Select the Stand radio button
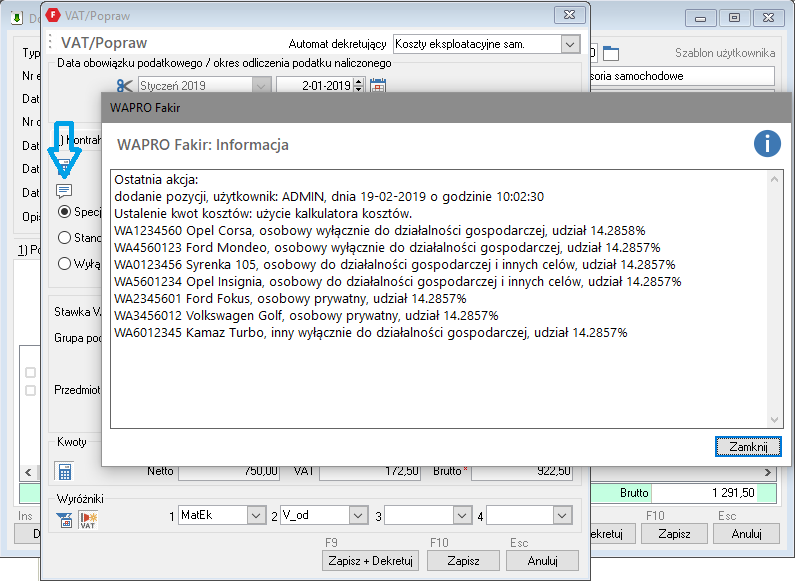This screenshot has width=795, height=581. [x=64, y=237]
